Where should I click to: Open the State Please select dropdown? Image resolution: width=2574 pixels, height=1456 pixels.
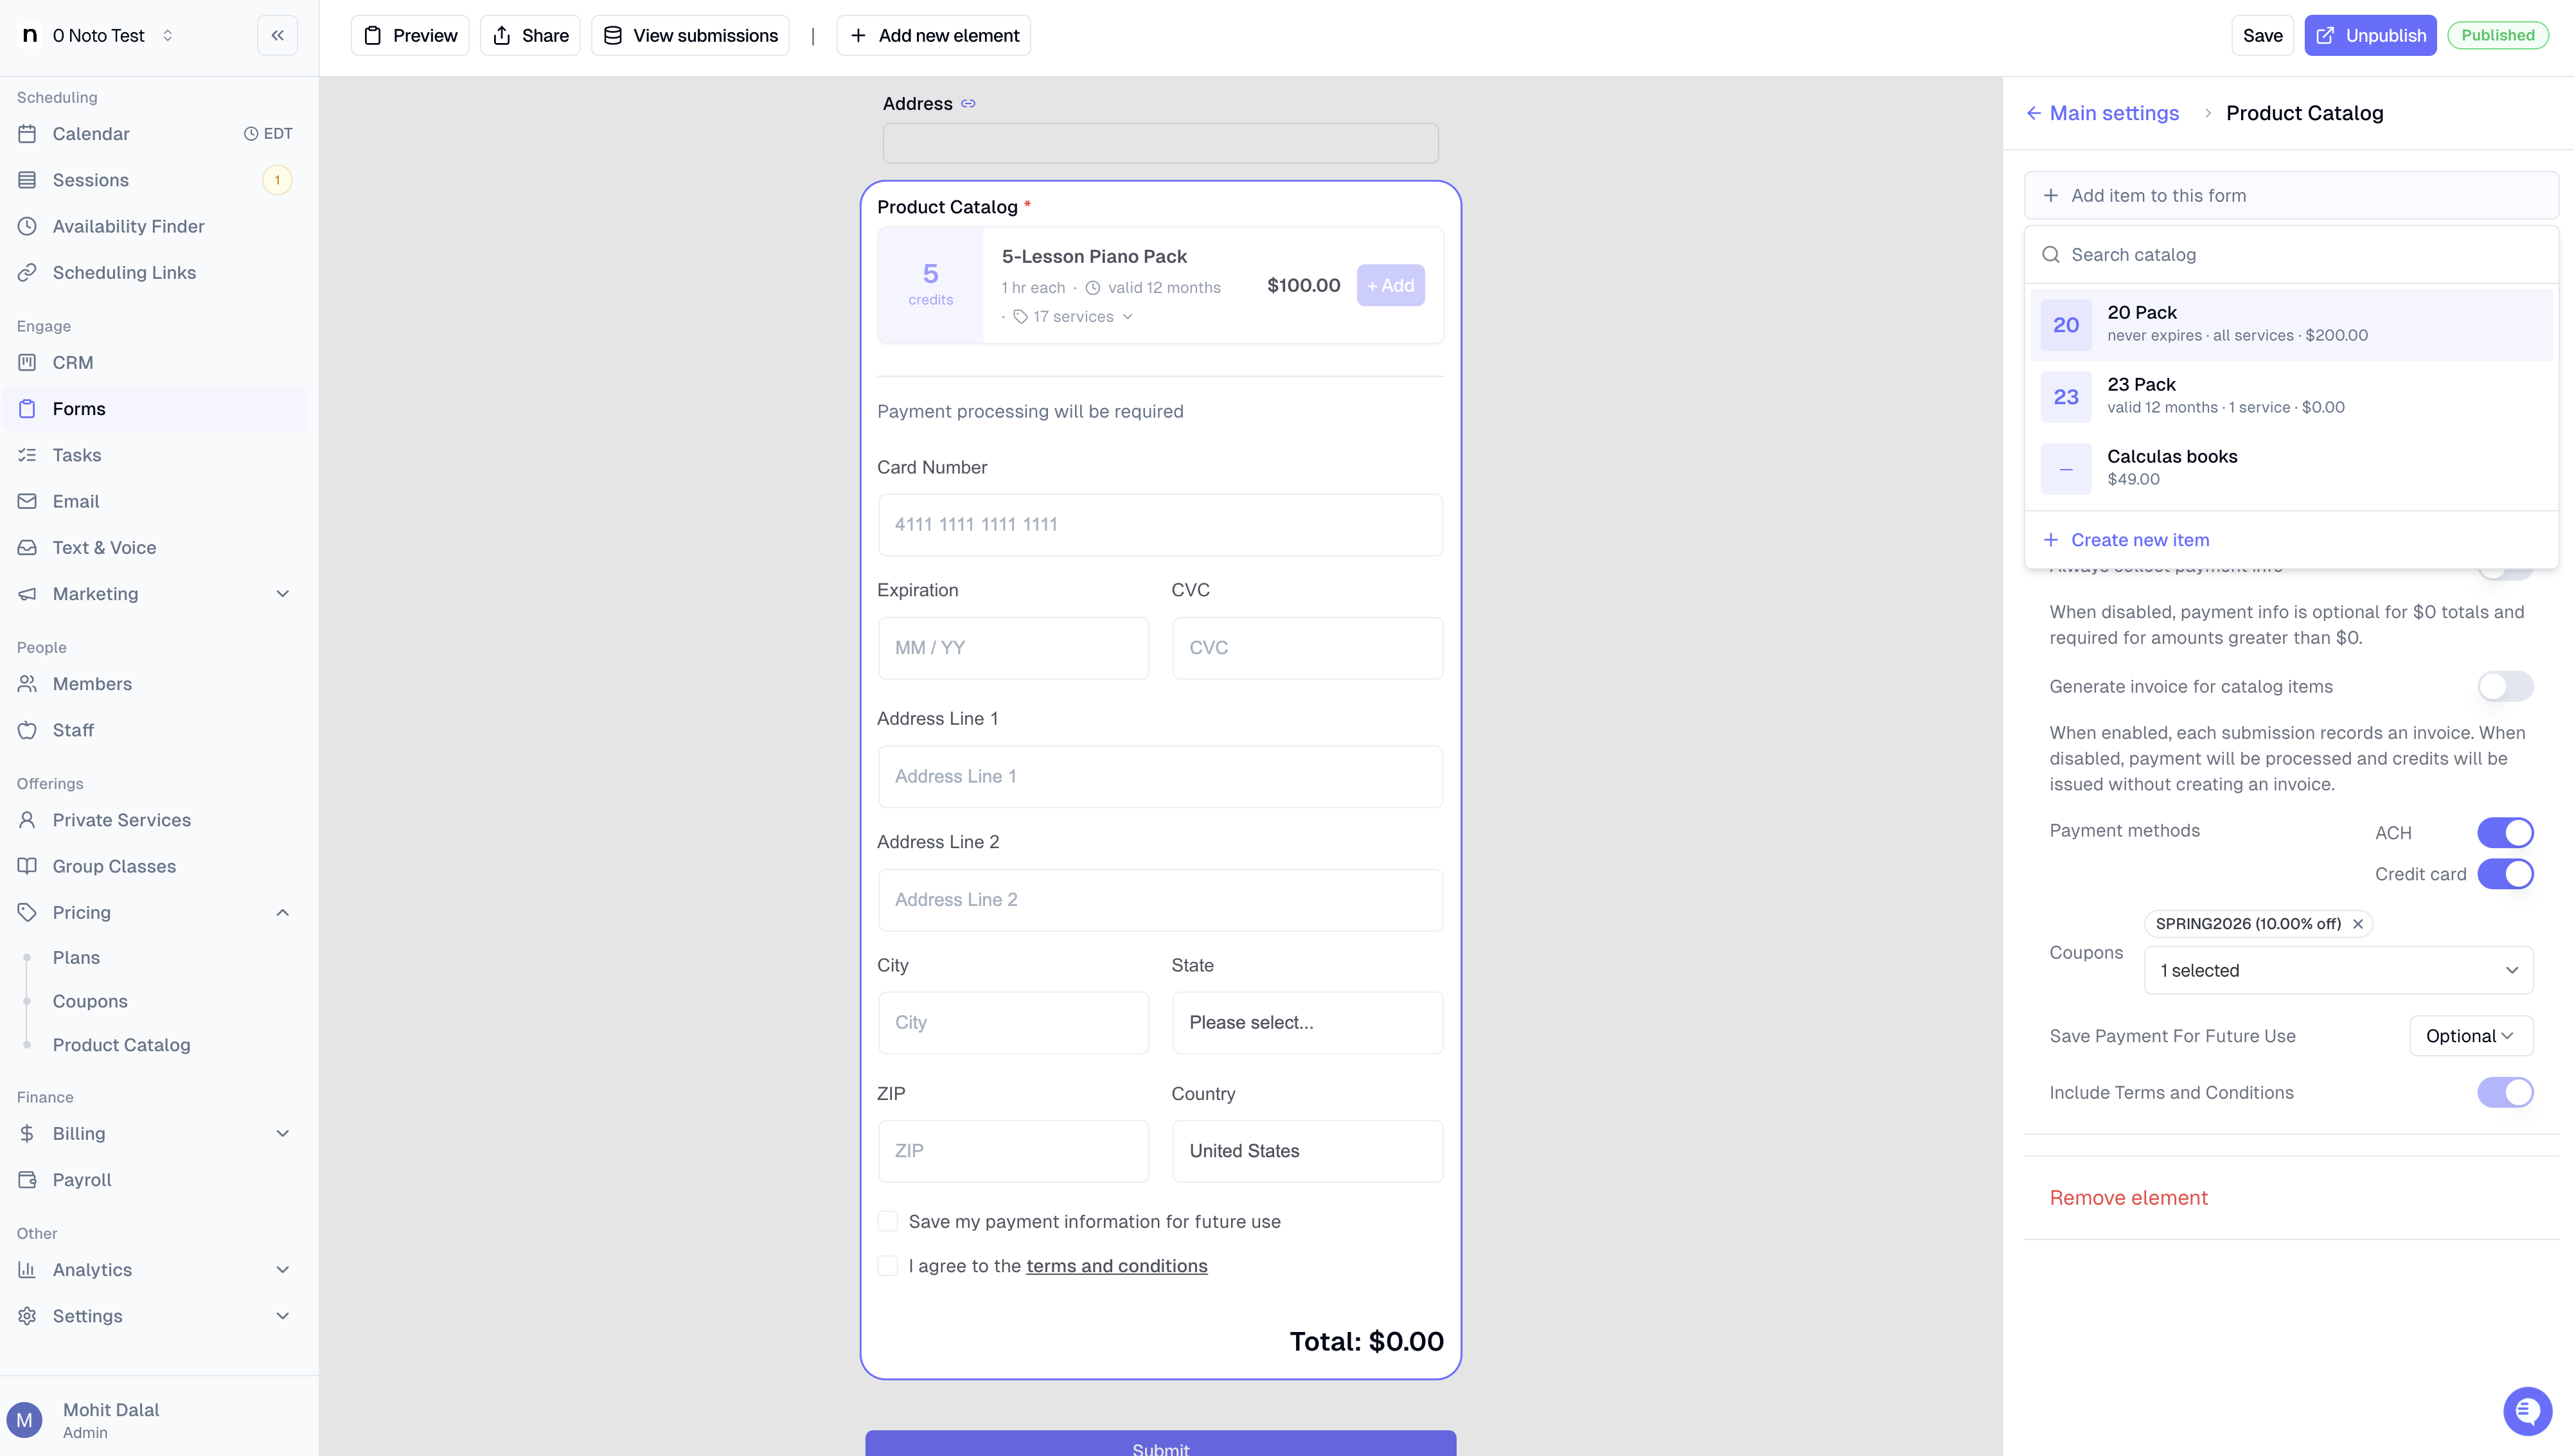[x=1307, y=1023]
